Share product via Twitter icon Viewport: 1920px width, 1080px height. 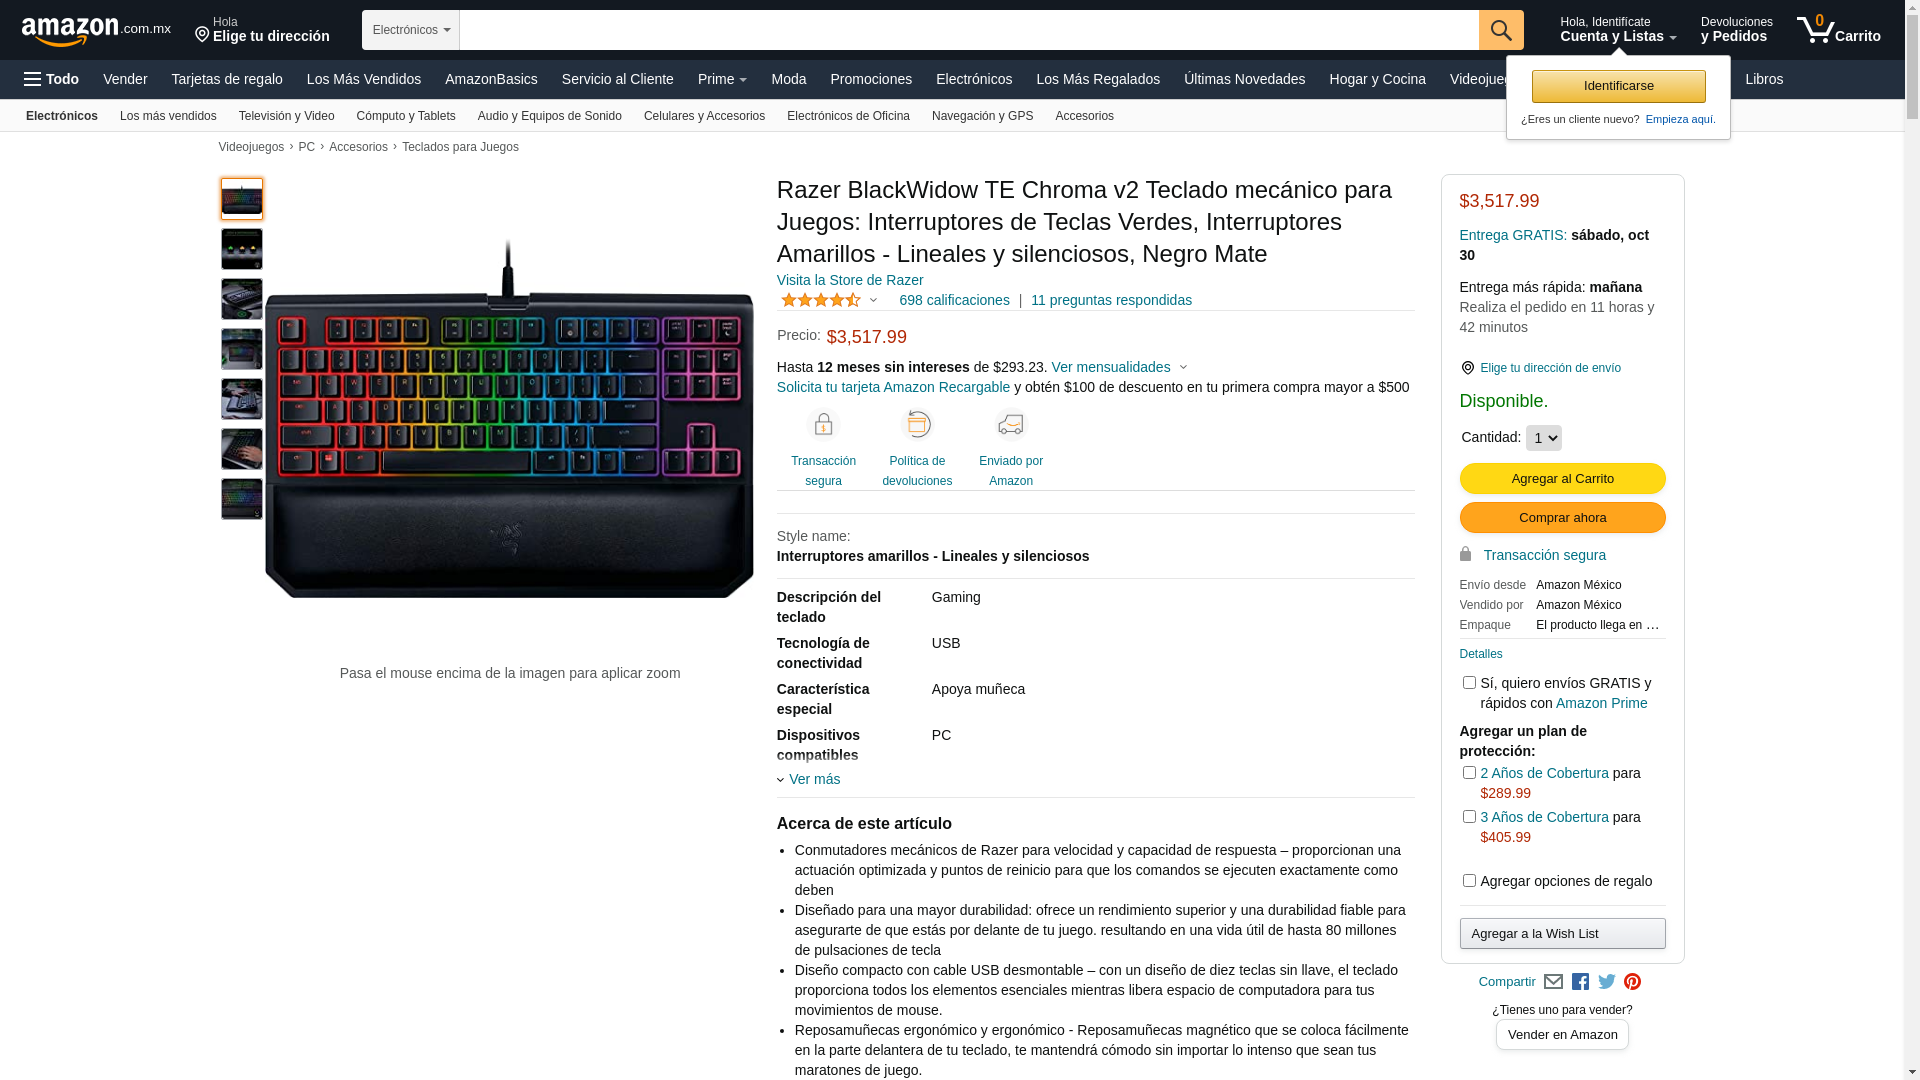pos(1607,982)
